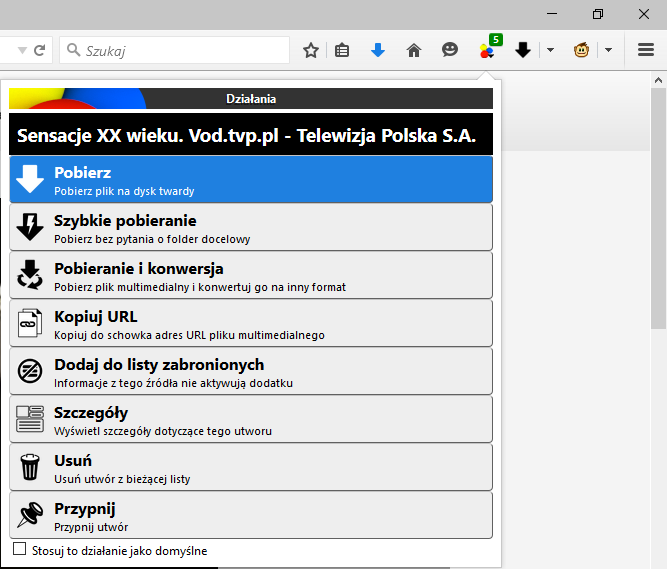Open the URL history dropdown arrow

22,51
